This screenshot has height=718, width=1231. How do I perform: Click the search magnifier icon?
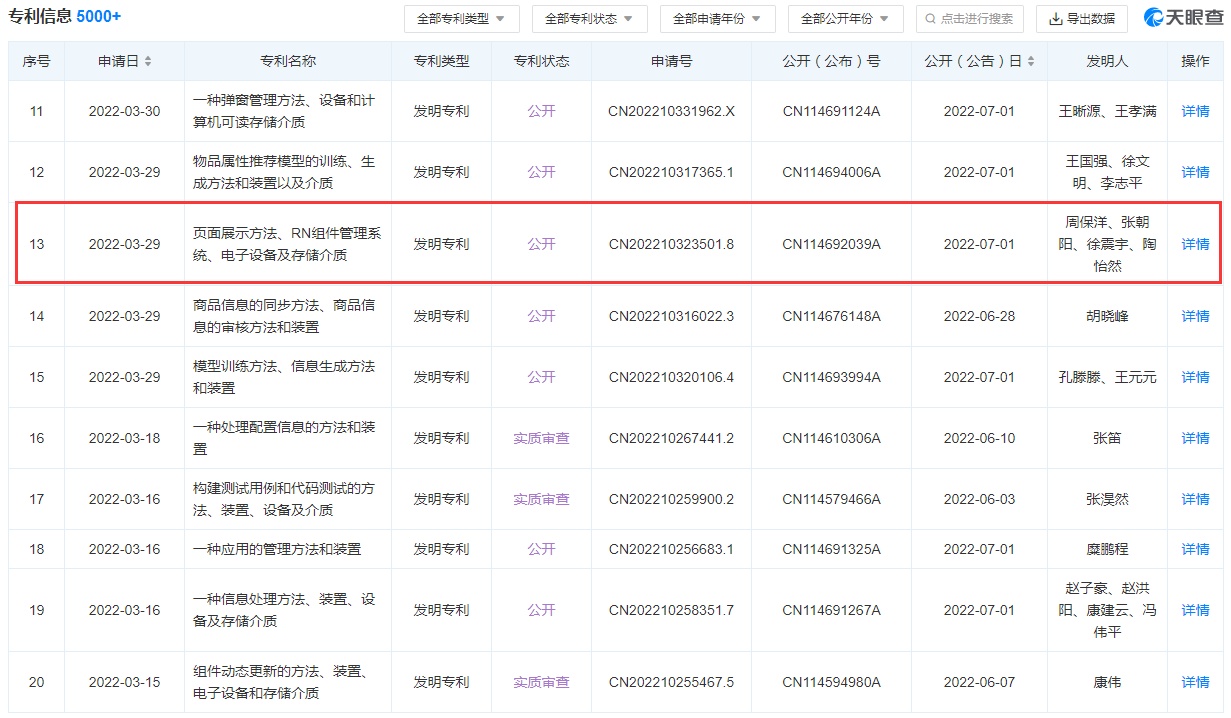click(x=931, y=19)
